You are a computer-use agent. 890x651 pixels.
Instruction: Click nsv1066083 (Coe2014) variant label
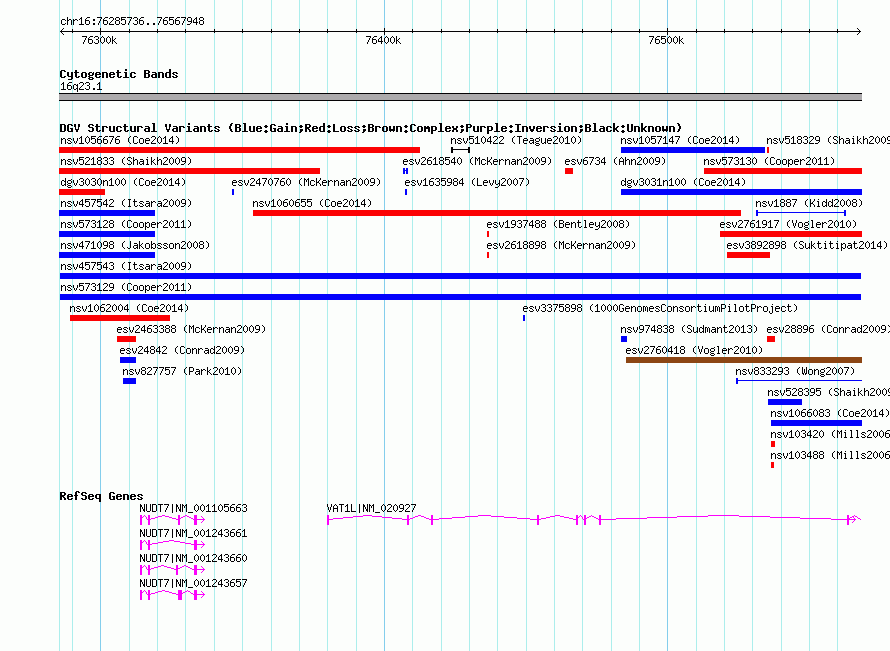pyautogui.click(x=830, y=413)
